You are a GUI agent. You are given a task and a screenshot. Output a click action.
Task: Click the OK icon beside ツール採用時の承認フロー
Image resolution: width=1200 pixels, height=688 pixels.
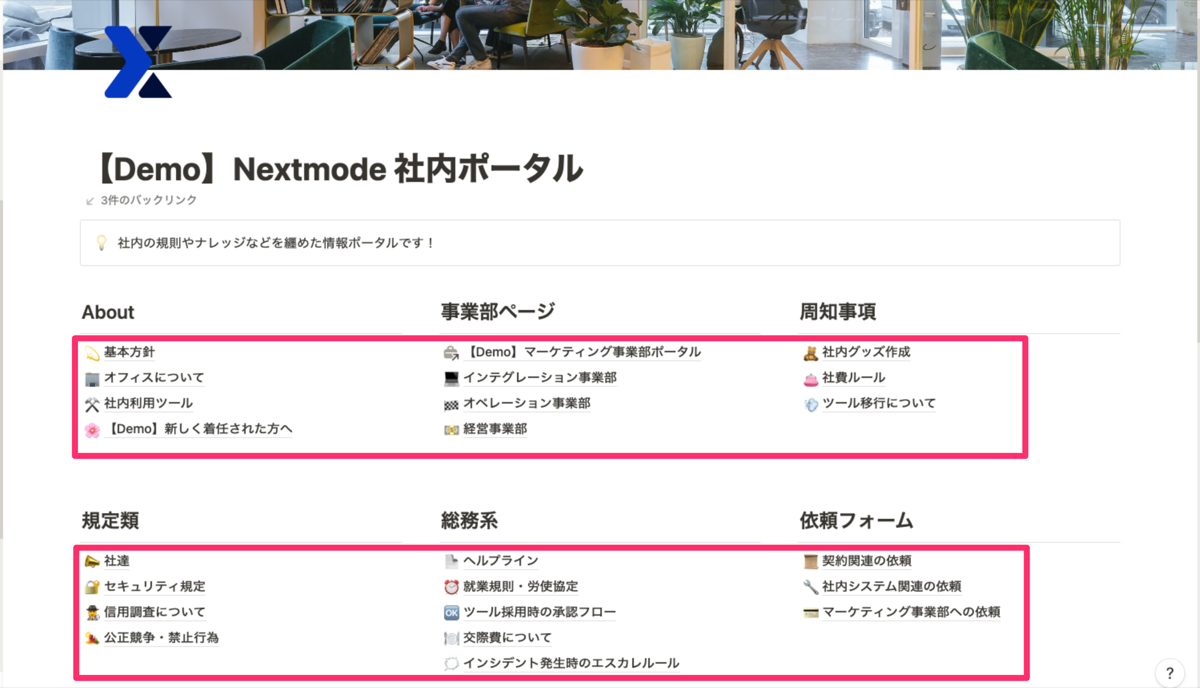[x=452, y=611]
